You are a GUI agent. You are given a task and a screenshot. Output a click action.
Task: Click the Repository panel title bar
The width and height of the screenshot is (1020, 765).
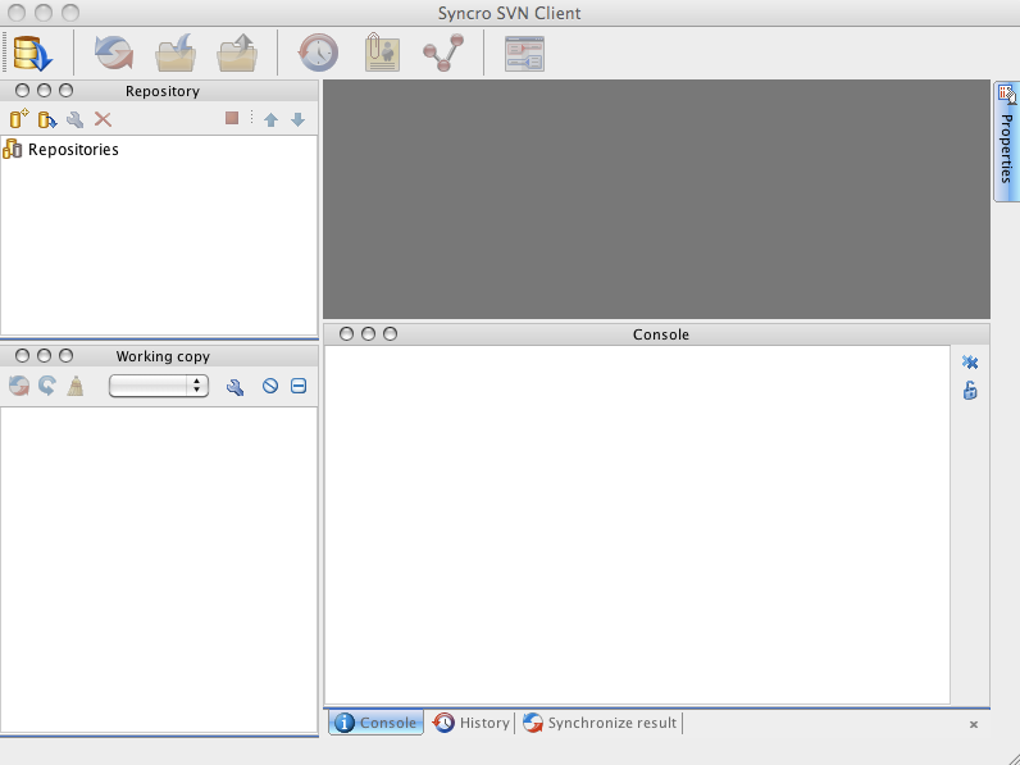click(159, 90)
